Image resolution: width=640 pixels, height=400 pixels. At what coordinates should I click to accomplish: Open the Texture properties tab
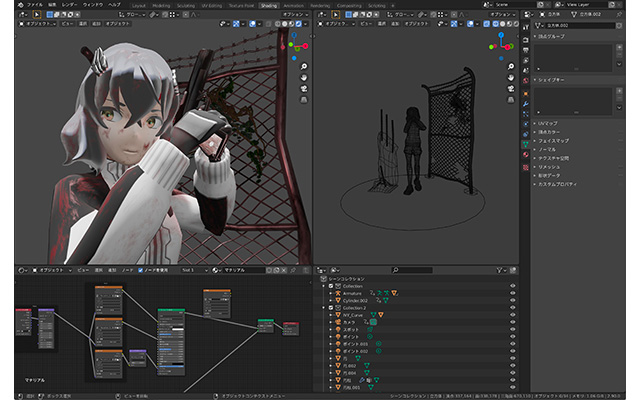pos(526,167)
